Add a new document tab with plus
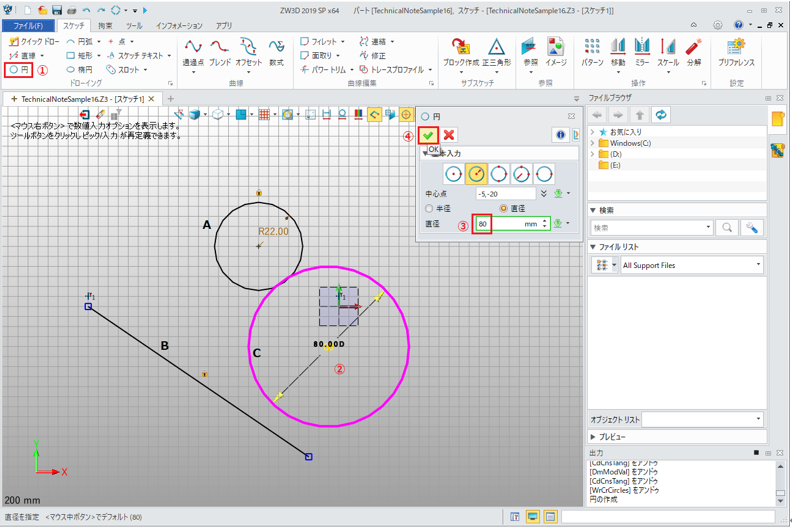The image size is (792, 527). click(x=171, y=99)
